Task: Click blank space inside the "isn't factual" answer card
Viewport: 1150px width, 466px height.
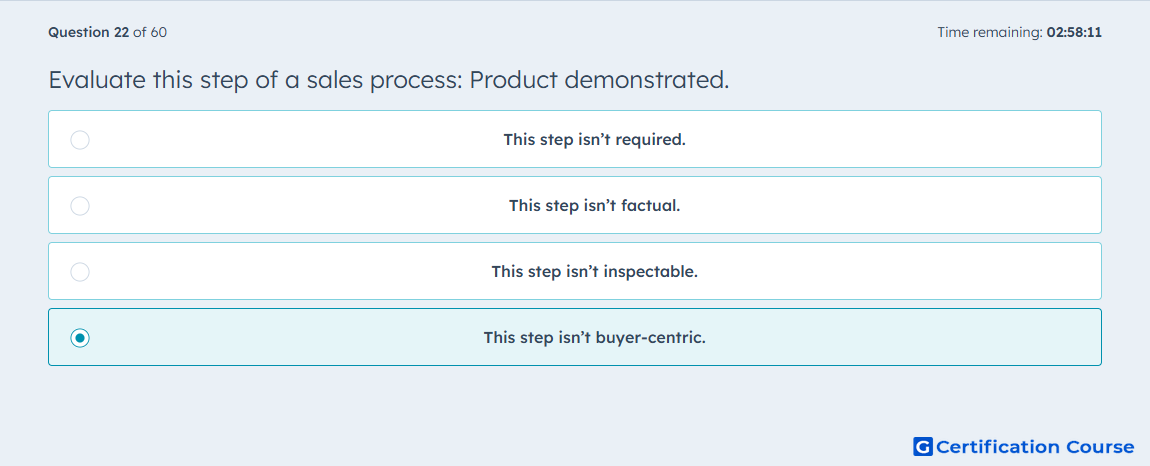Action: point(880,205)
